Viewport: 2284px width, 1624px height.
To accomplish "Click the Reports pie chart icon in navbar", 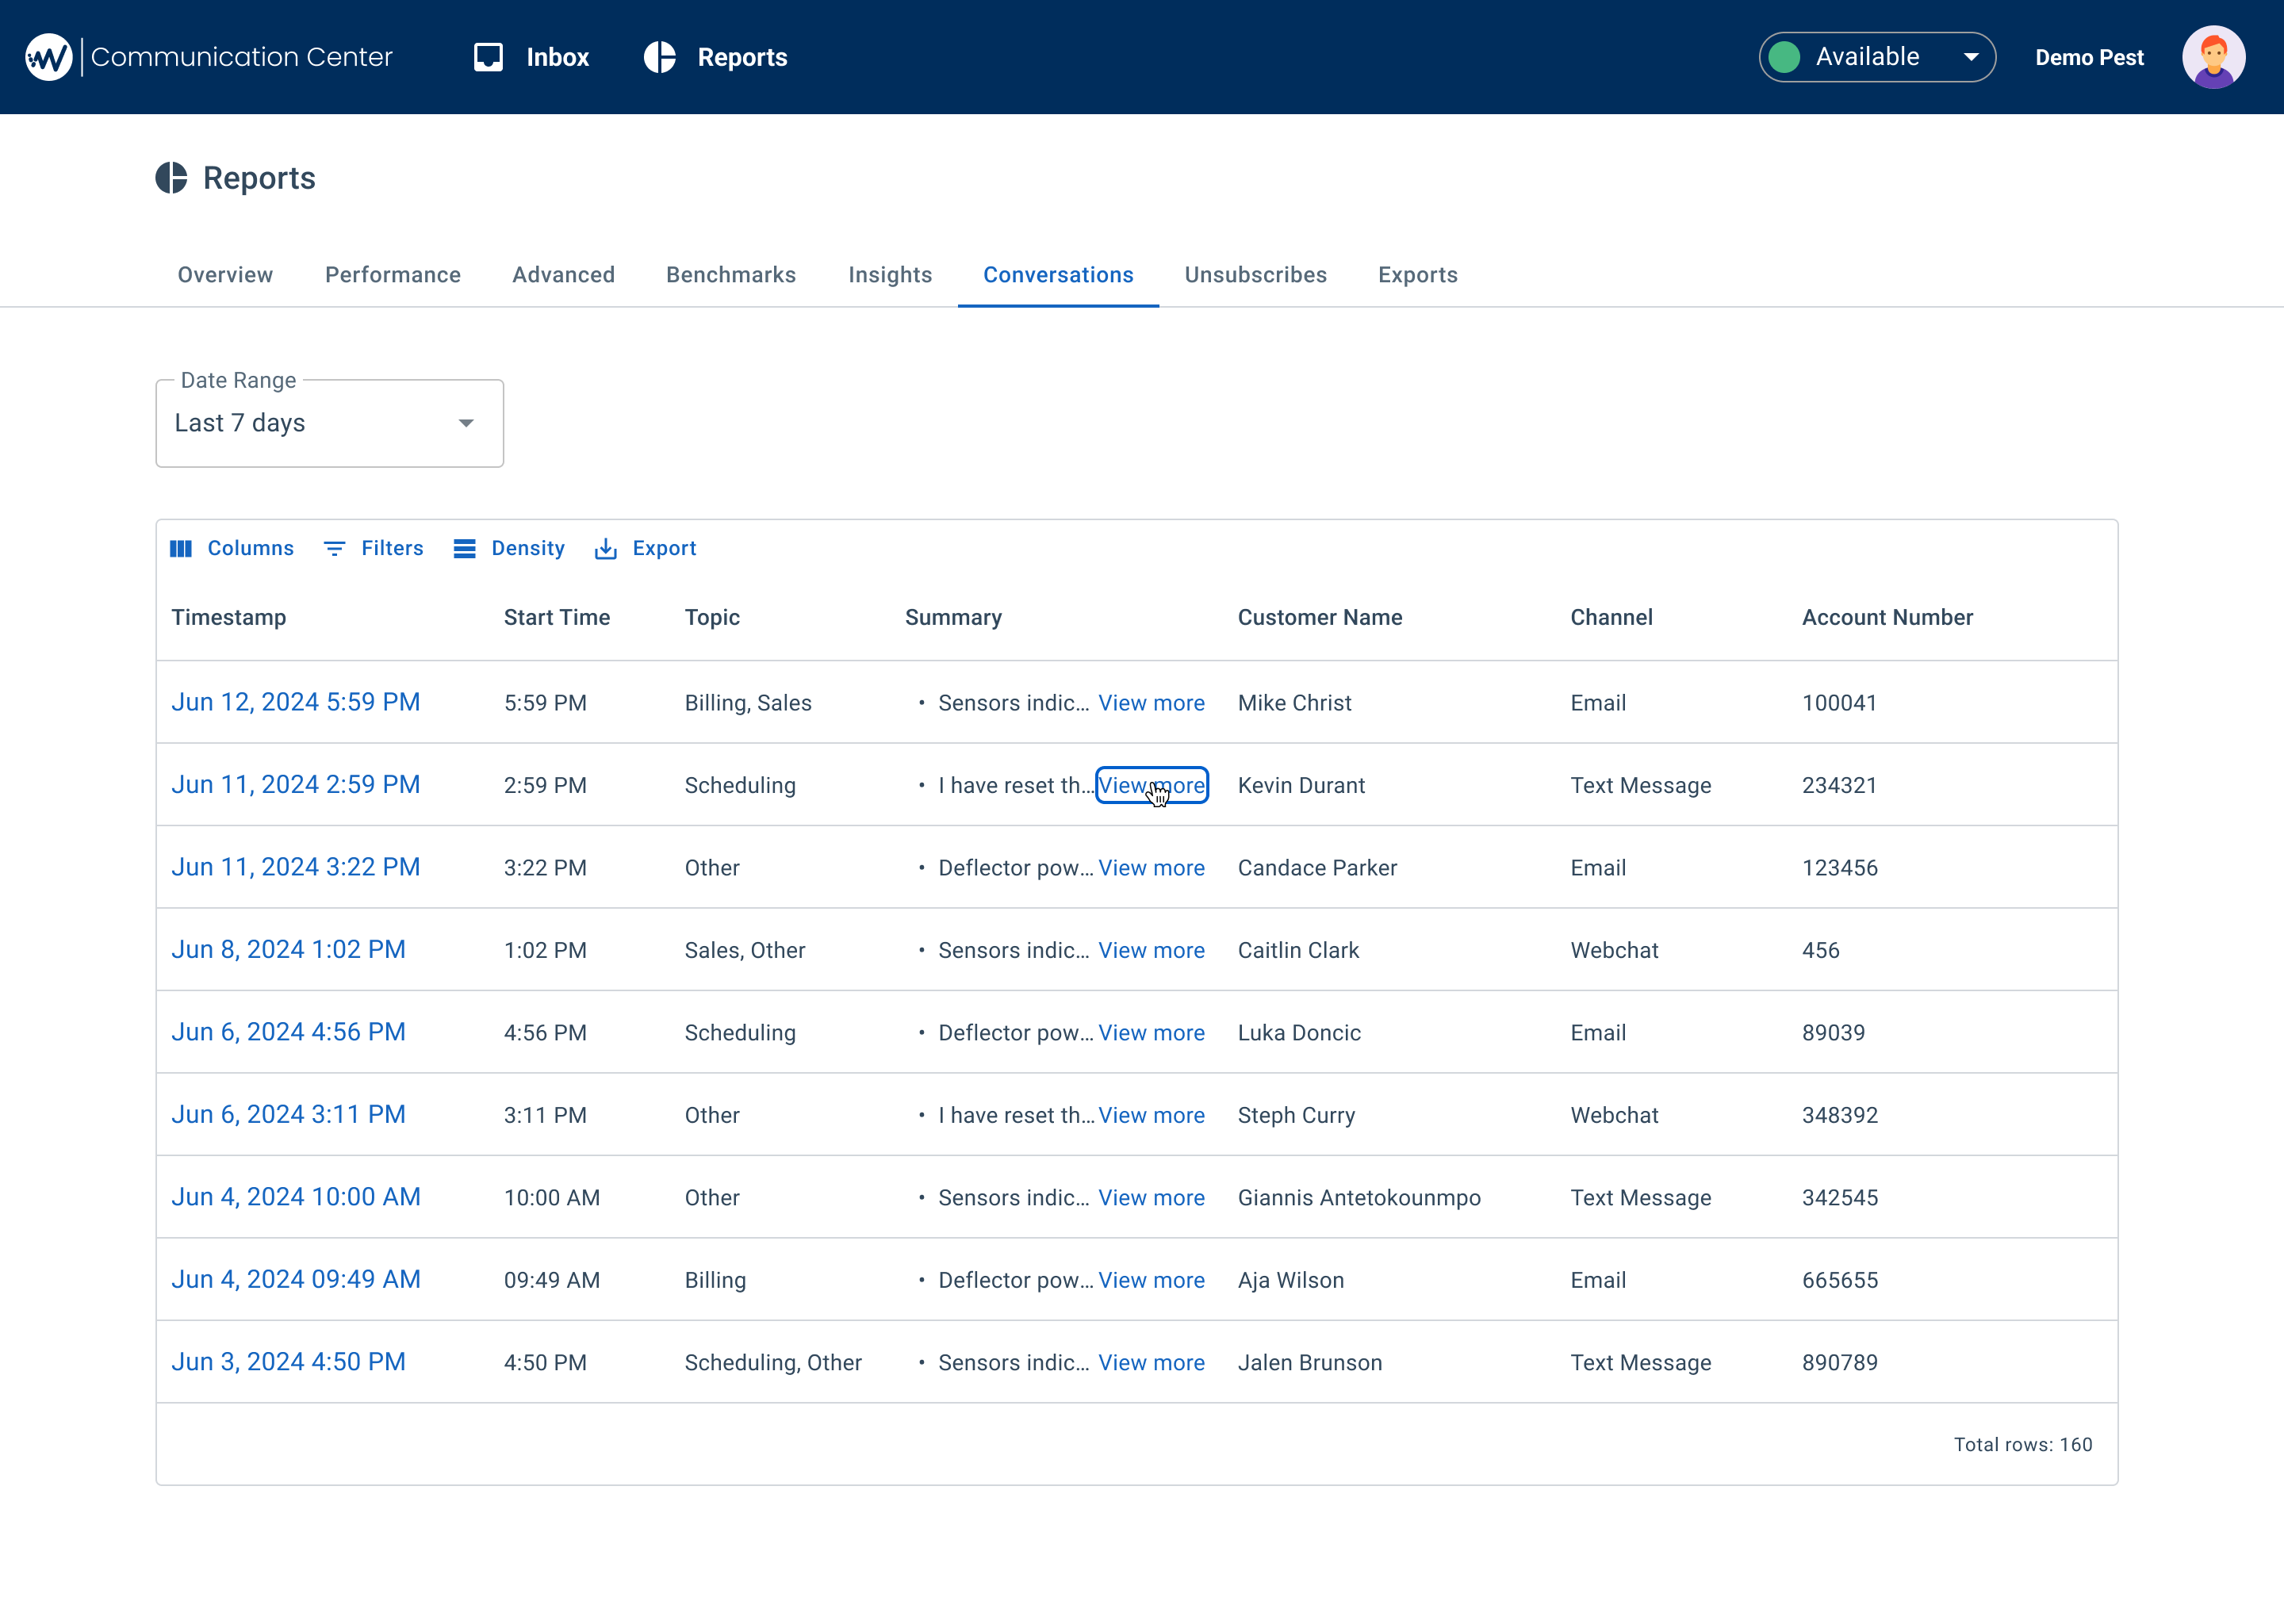I will pos(660,57).
